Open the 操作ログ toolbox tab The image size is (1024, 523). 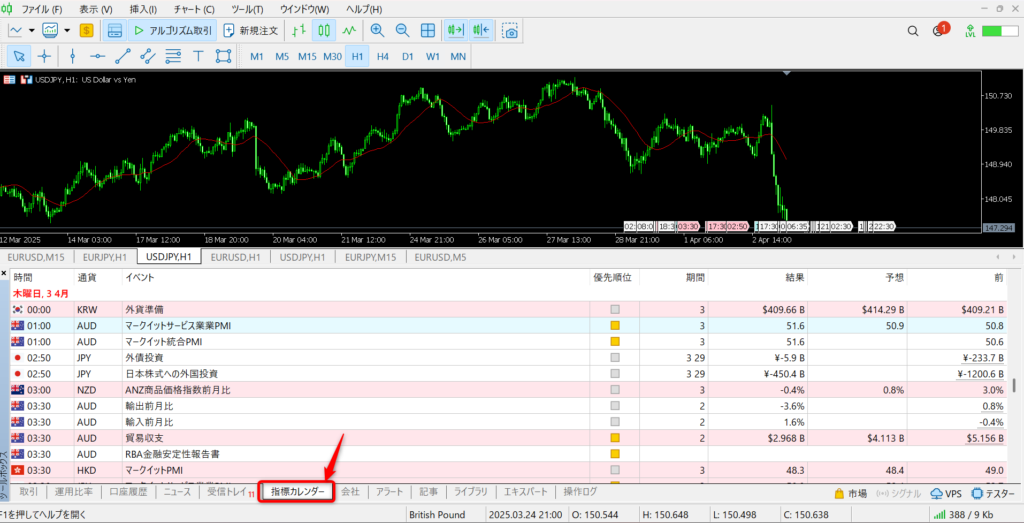580,492
